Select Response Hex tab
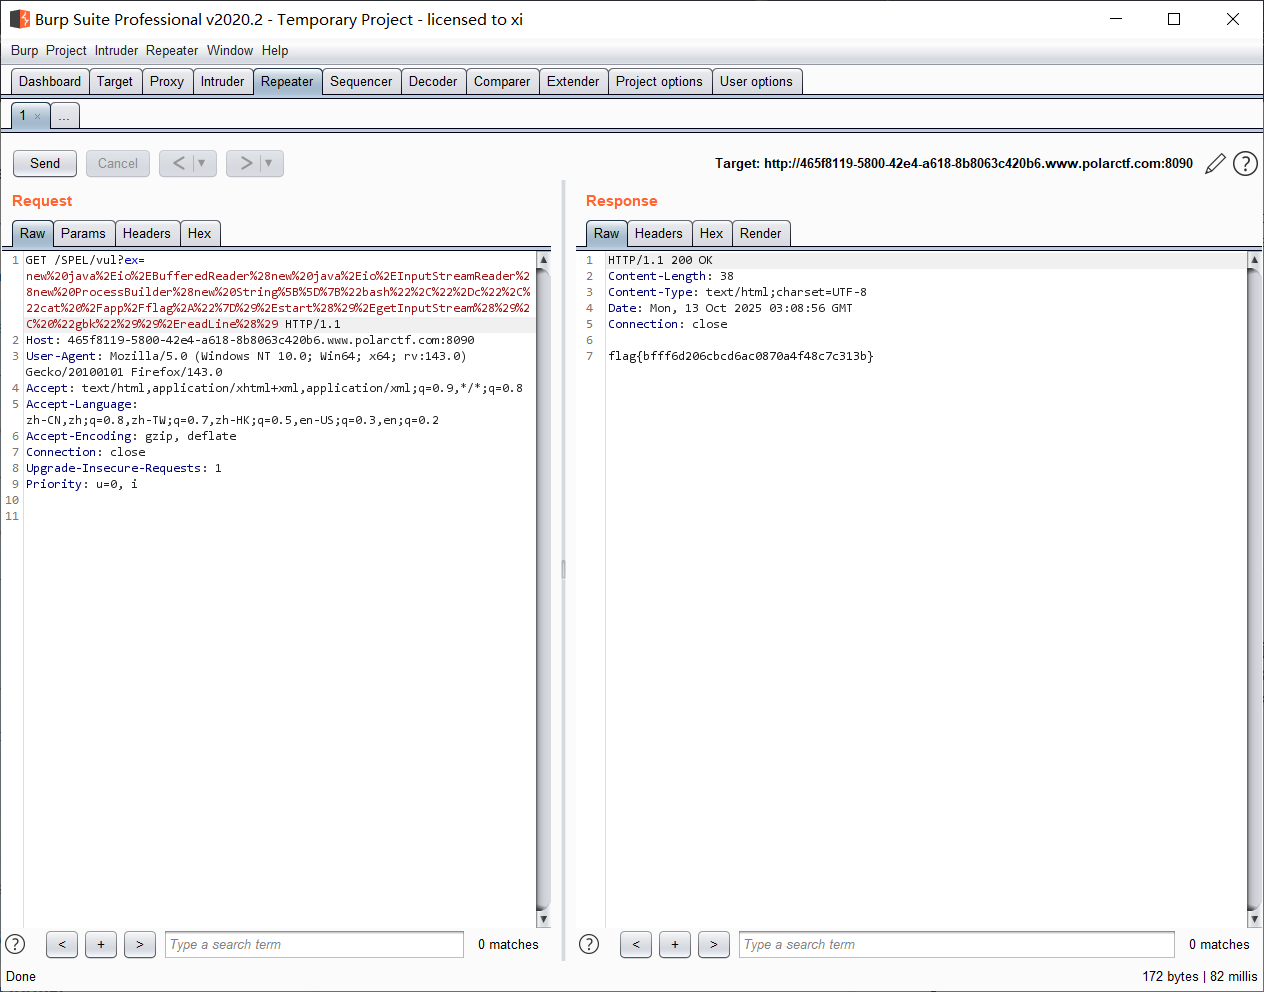Screen dimensions: 1264x992 [x=712, y=234]
